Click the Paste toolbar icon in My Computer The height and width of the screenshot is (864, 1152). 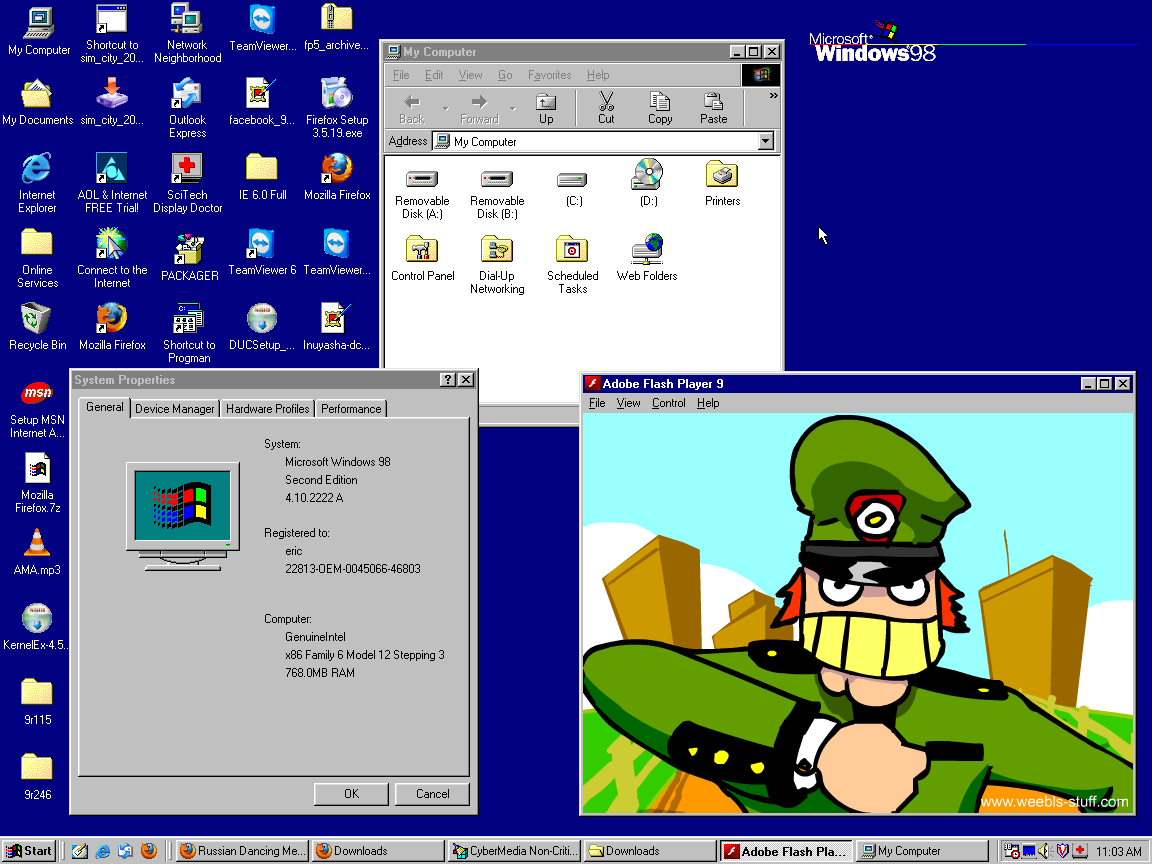(713, 108)
